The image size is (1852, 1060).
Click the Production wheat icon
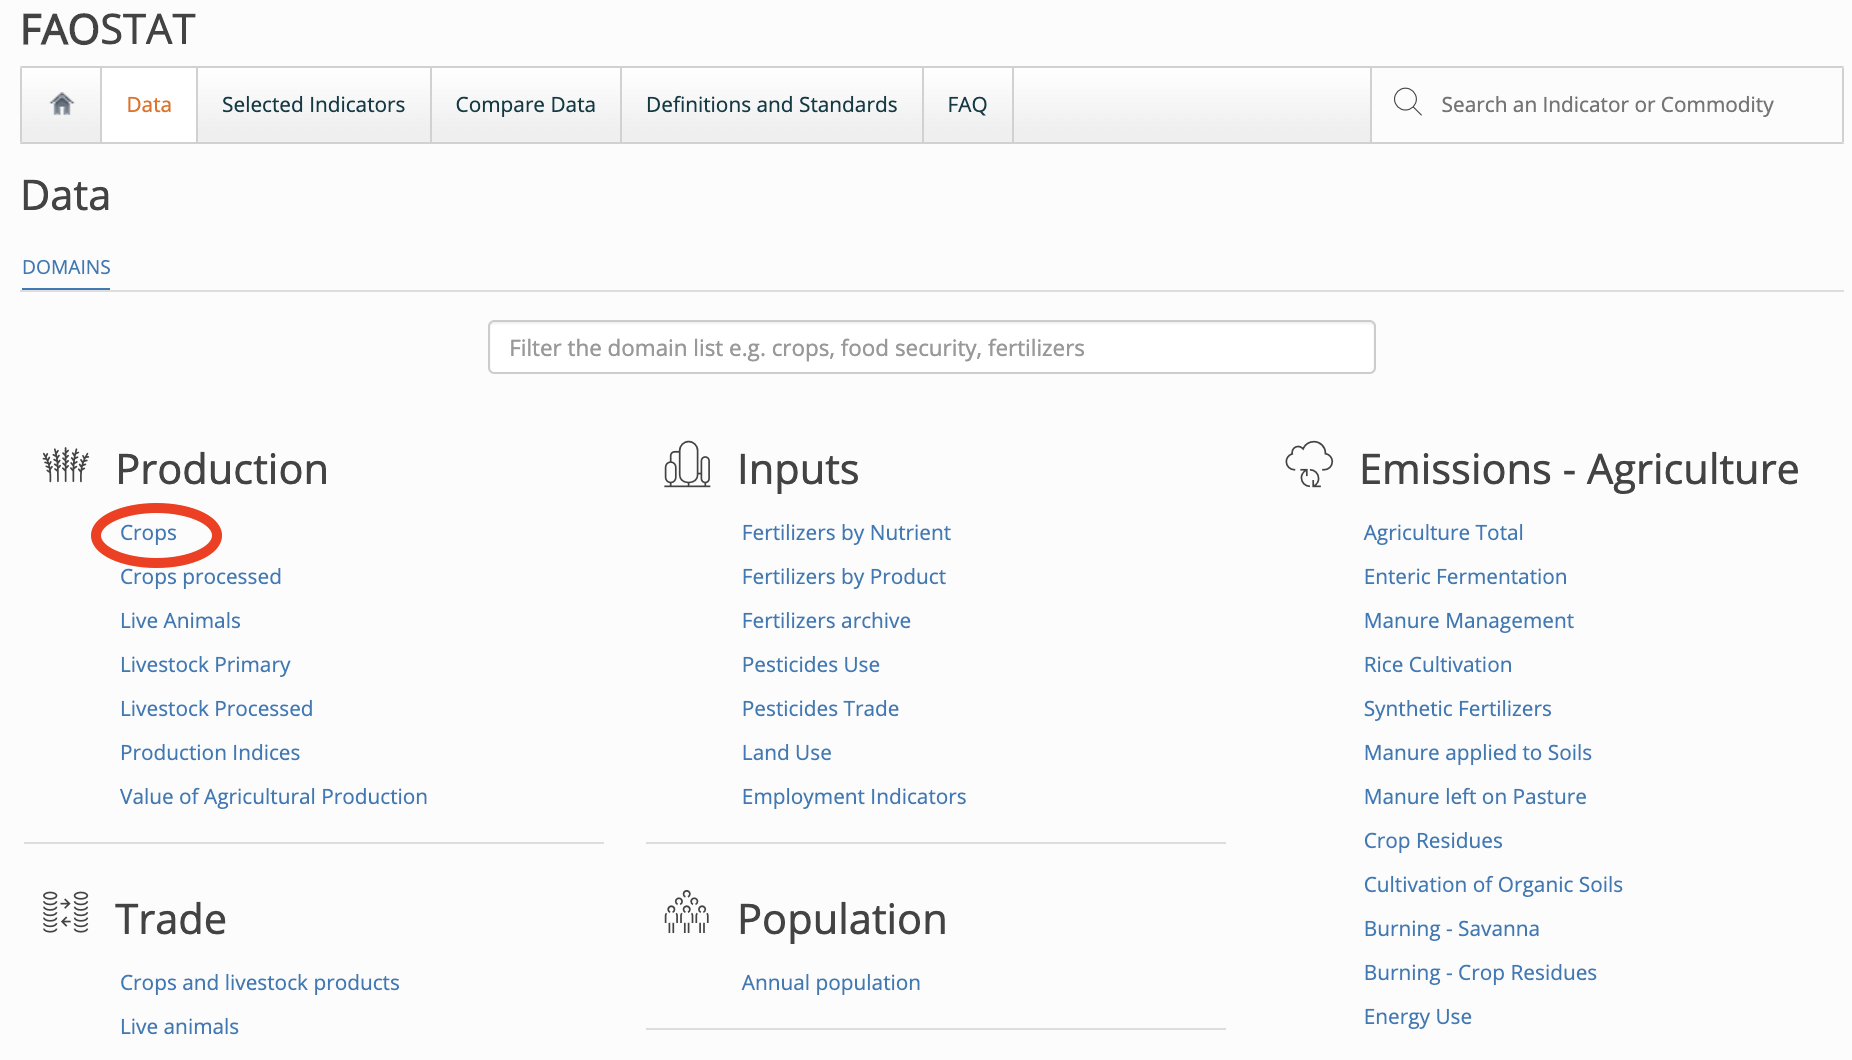click(x=66, y=466)
